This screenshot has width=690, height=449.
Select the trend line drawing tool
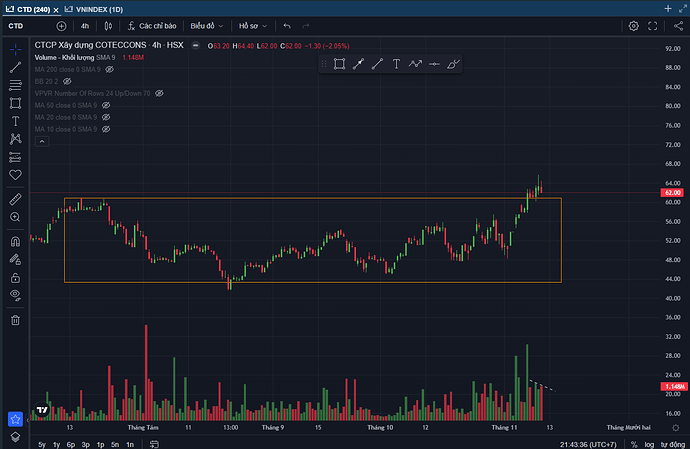click(x=15, y=67)
